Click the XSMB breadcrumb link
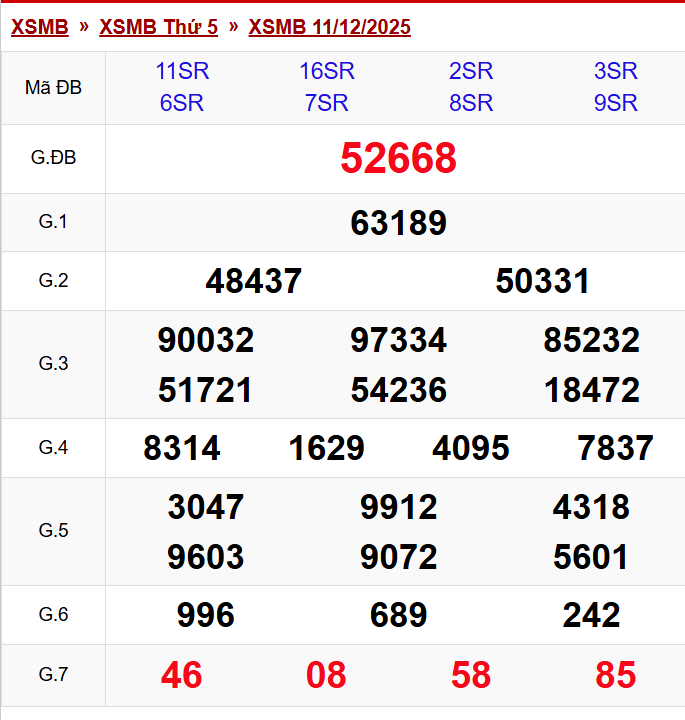This screenshot has width=685, height=720. 39,27
